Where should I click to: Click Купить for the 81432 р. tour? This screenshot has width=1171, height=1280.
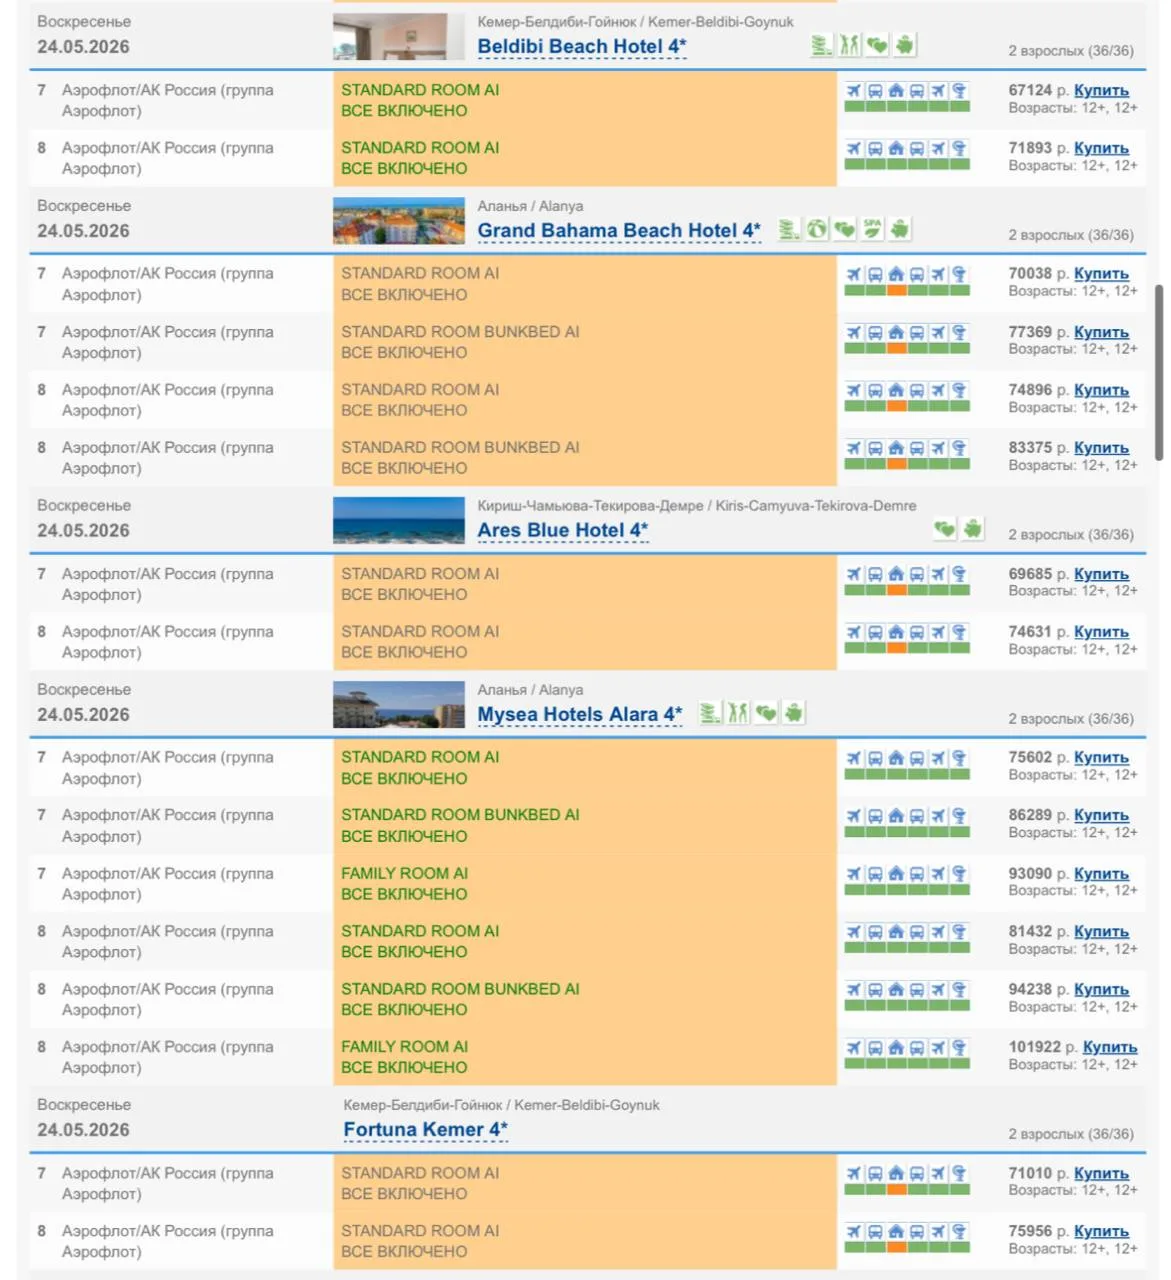click(1101, 932)
